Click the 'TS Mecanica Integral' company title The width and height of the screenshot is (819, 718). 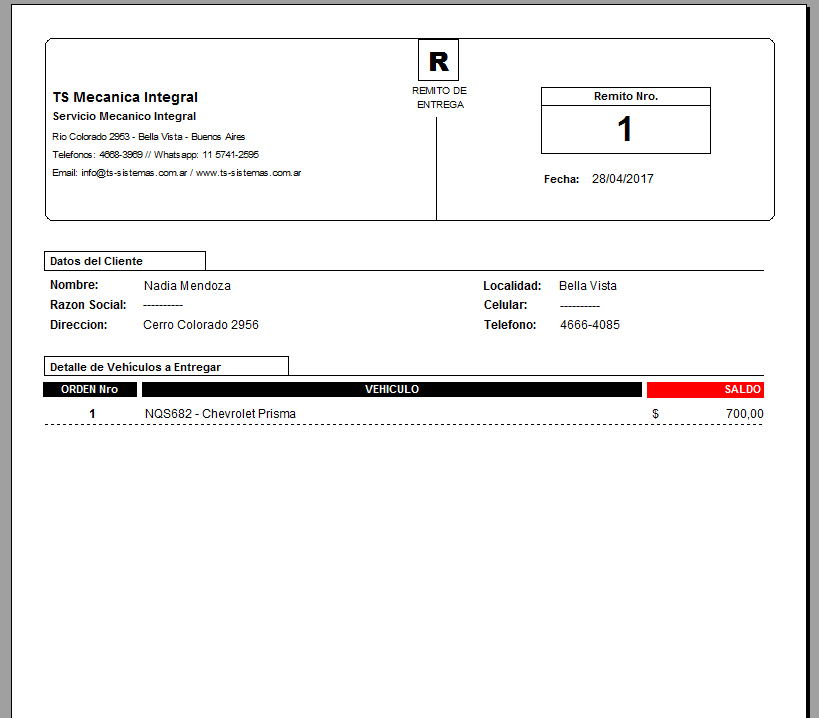(125, 97)
